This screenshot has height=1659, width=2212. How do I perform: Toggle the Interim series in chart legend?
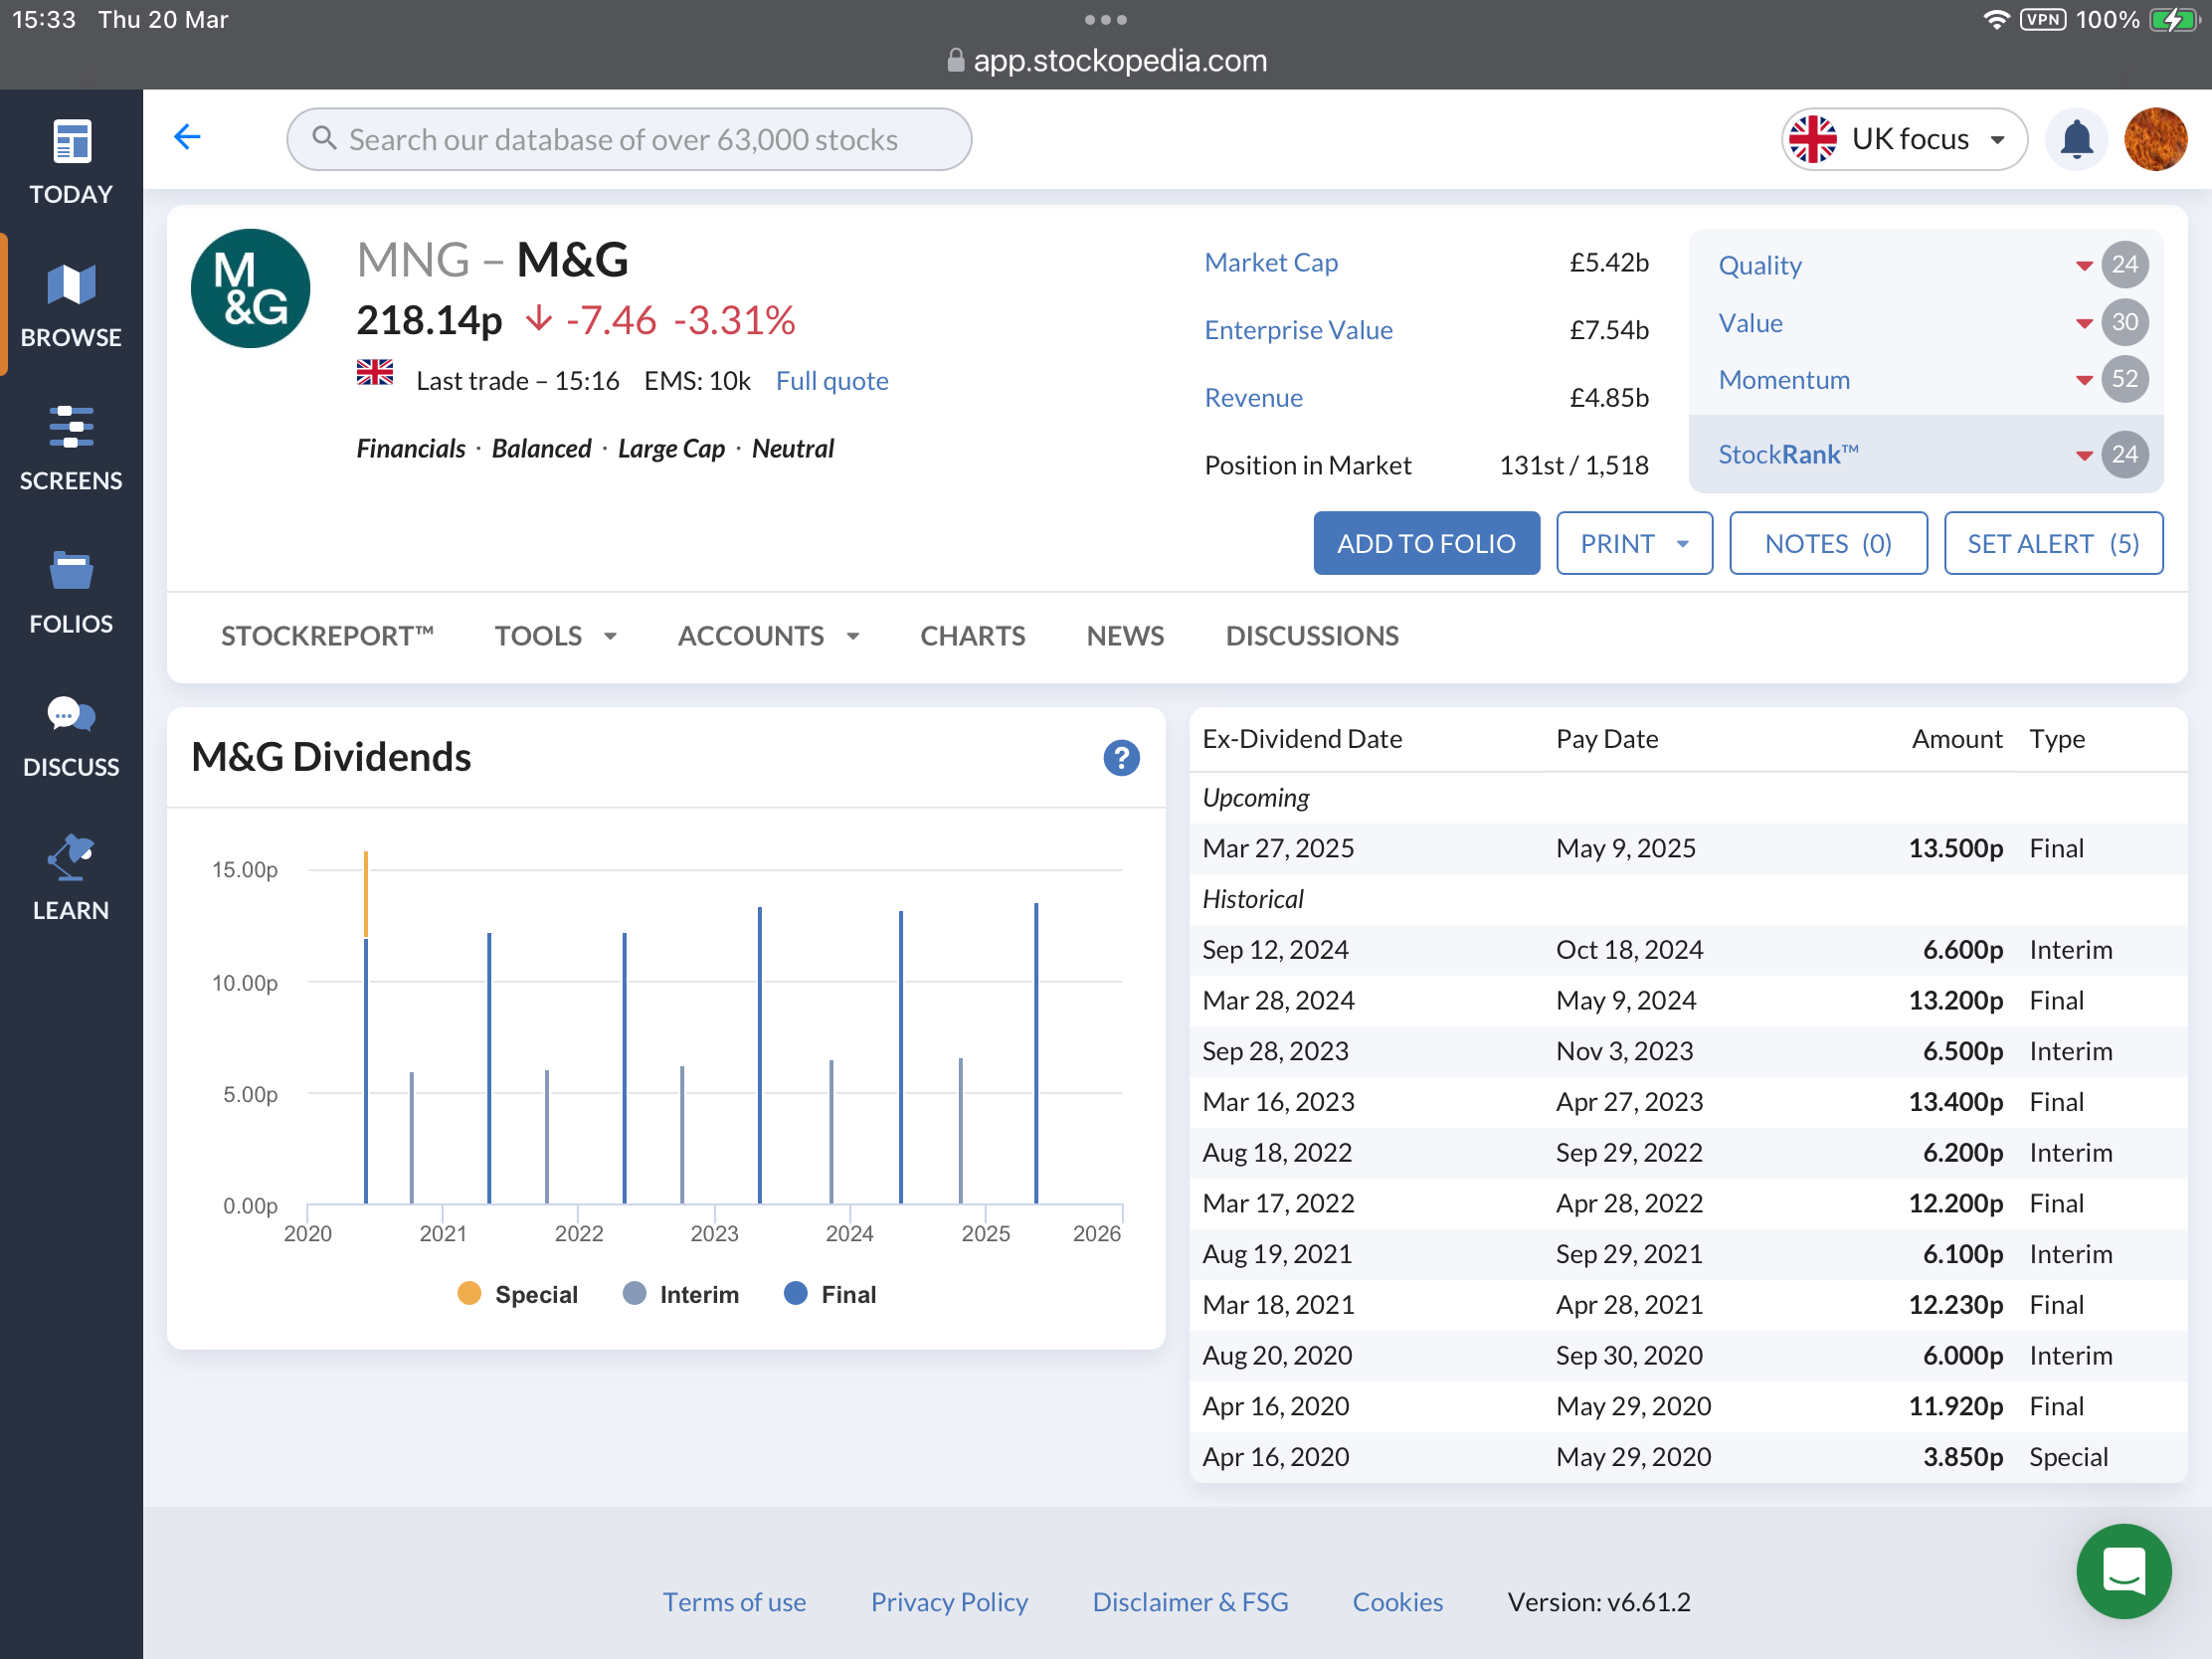pyautogui.click(x=681, y=1294)
